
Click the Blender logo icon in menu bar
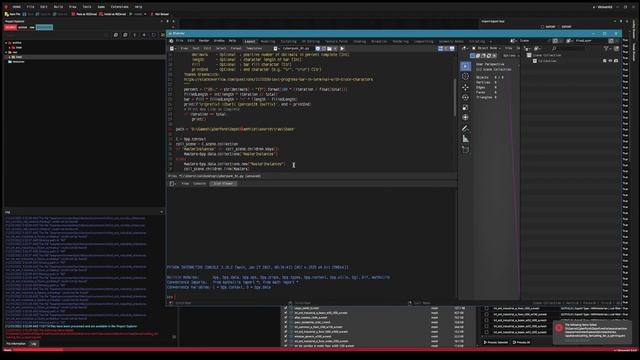tap(171, 41)
